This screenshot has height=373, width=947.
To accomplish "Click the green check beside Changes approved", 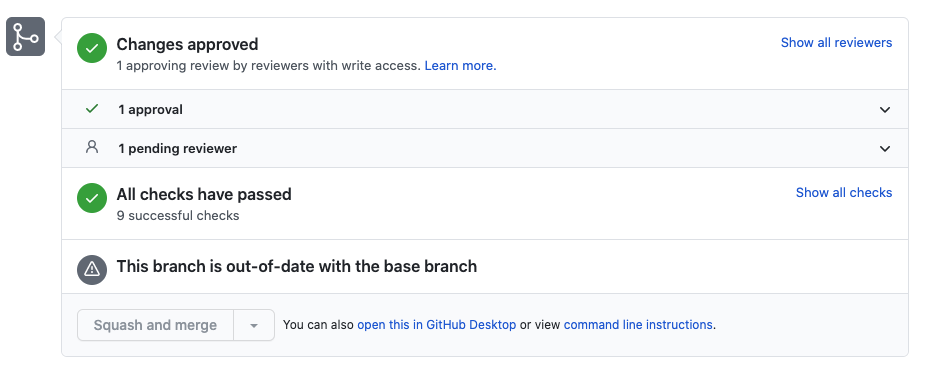I will [92, 48].
